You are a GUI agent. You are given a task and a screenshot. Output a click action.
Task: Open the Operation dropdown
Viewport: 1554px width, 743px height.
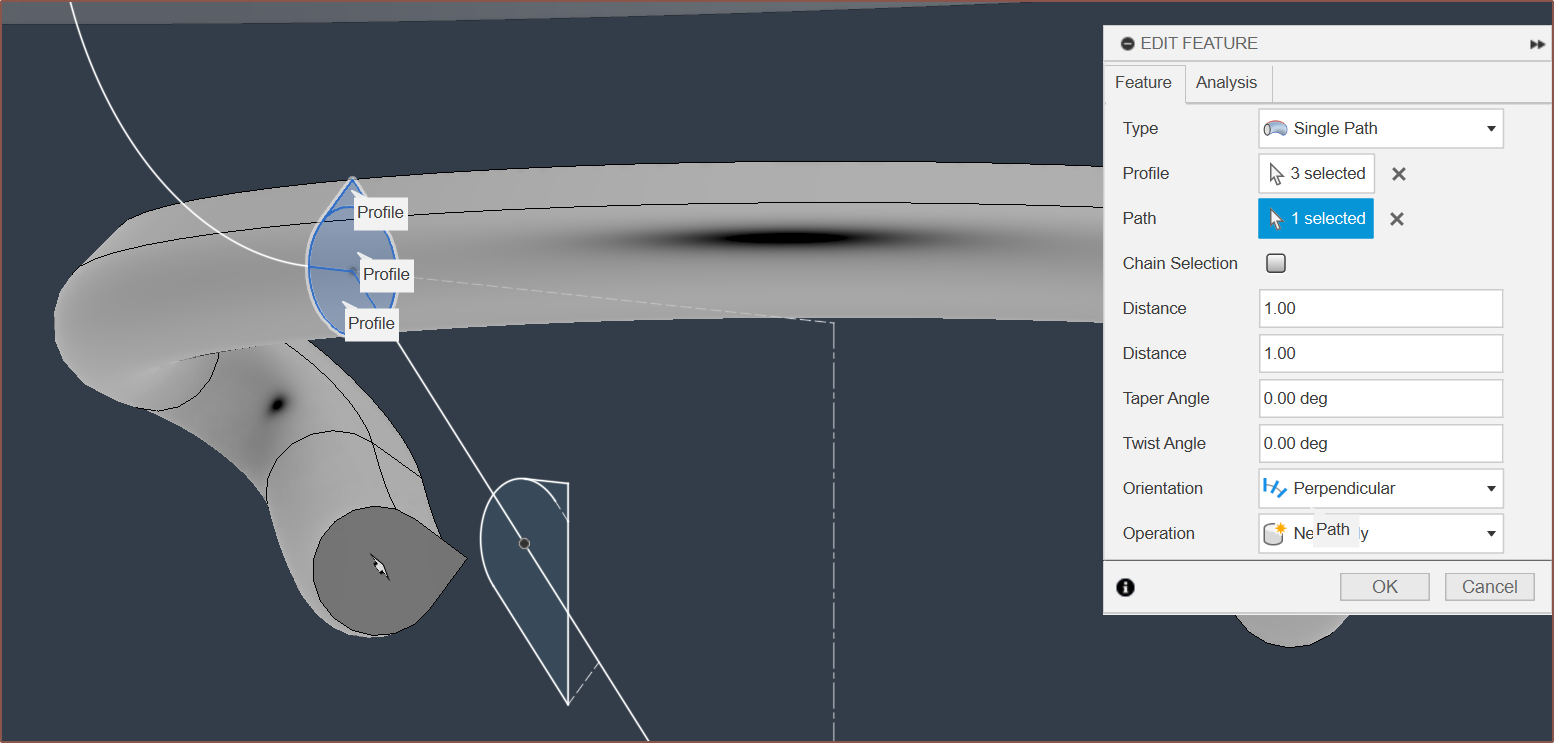[x=1380, y=534]
